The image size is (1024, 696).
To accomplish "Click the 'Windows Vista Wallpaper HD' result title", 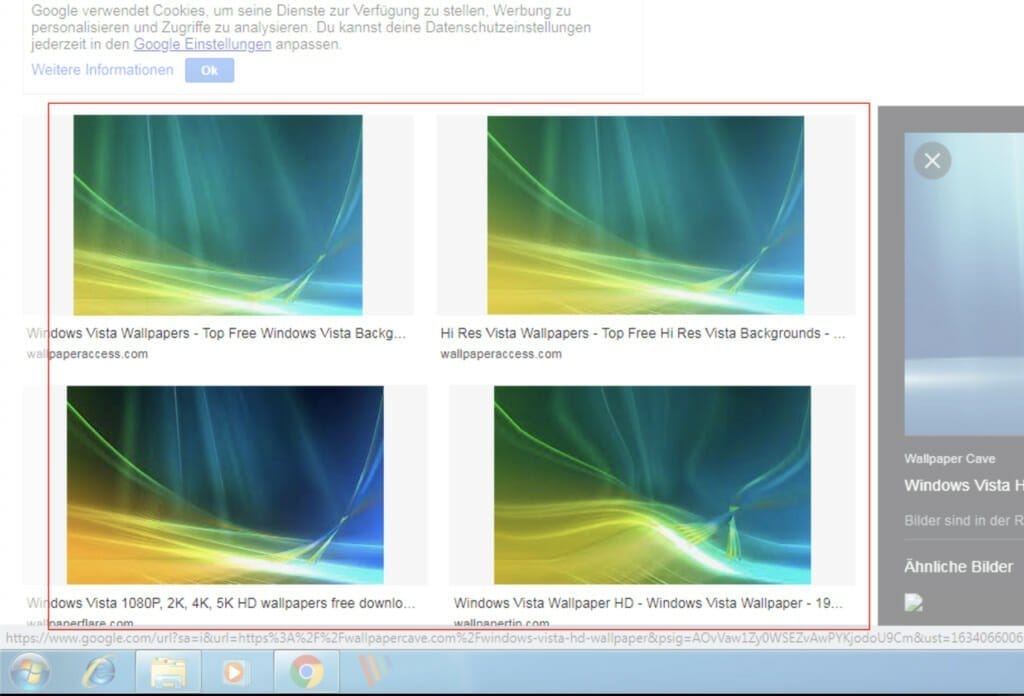I will coord(648,603).
